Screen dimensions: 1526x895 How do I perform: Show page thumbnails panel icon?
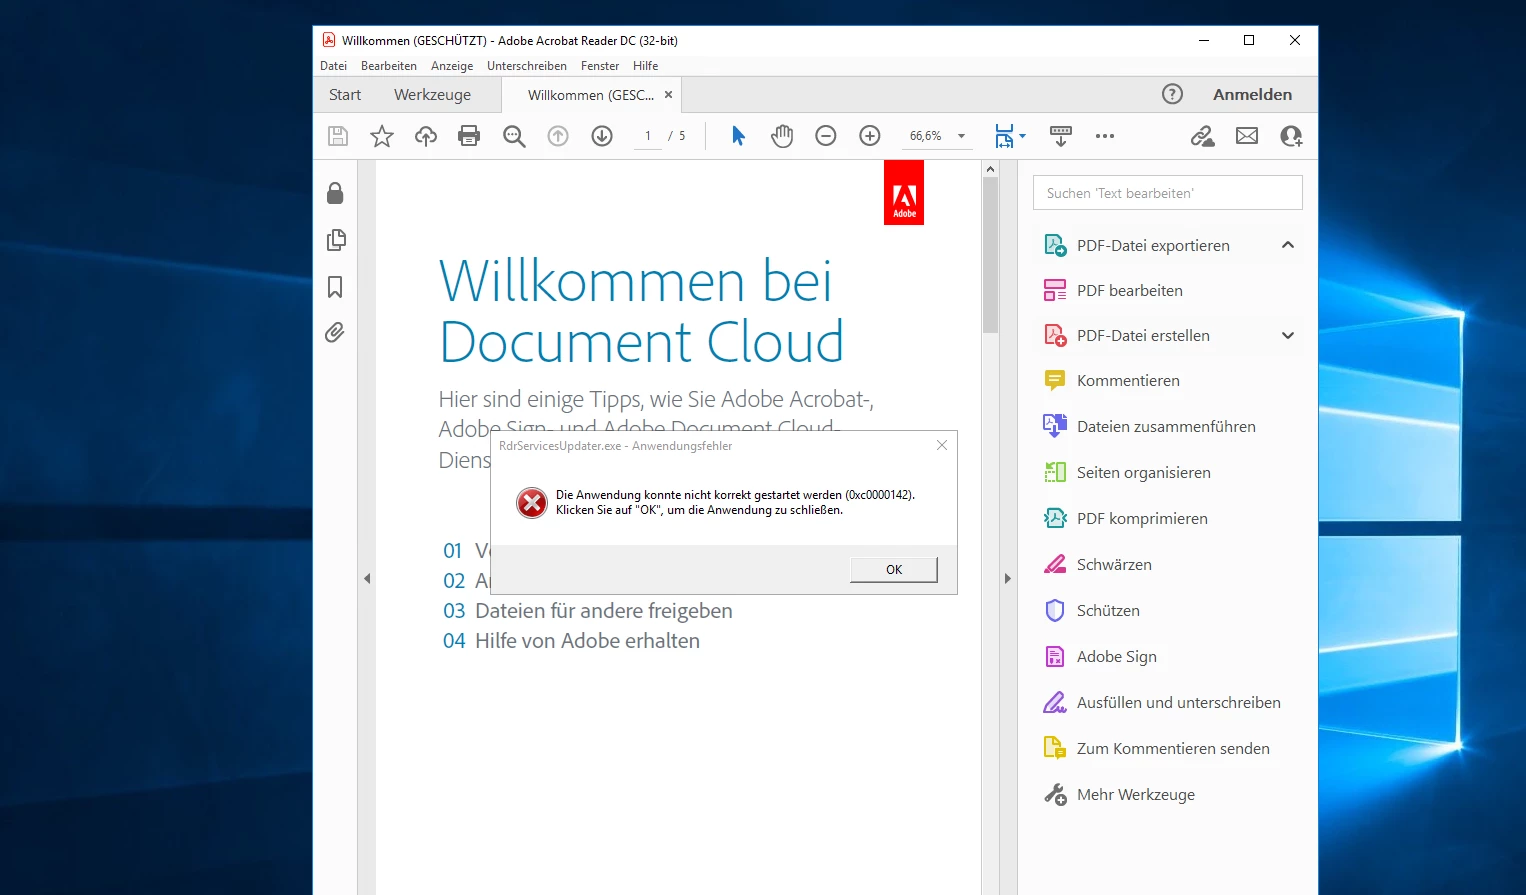click(336, 240)
